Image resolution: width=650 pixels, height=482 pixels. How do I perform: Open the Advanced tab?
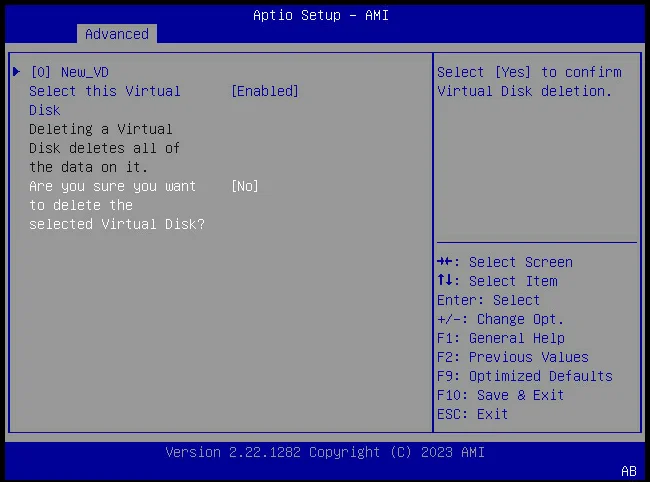tap(117, 34)
